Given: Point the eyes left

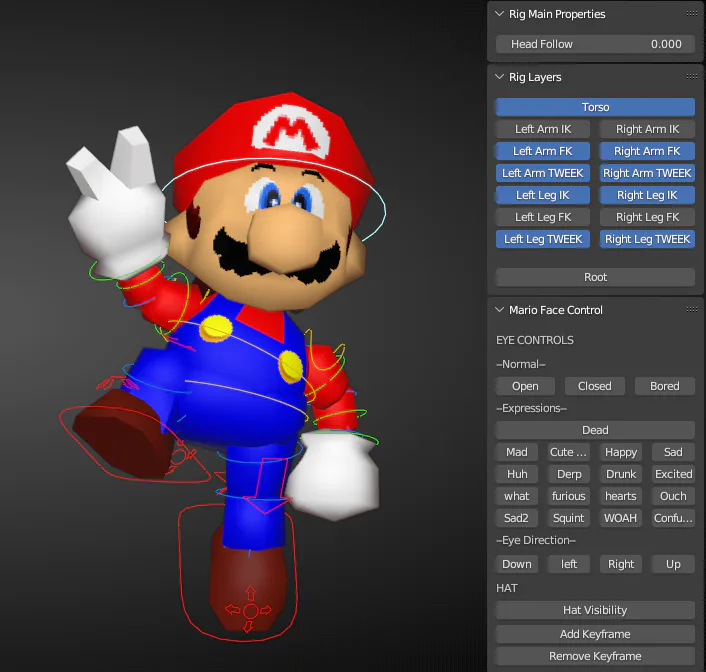Looking at the screenshot, I should point(569,564).
